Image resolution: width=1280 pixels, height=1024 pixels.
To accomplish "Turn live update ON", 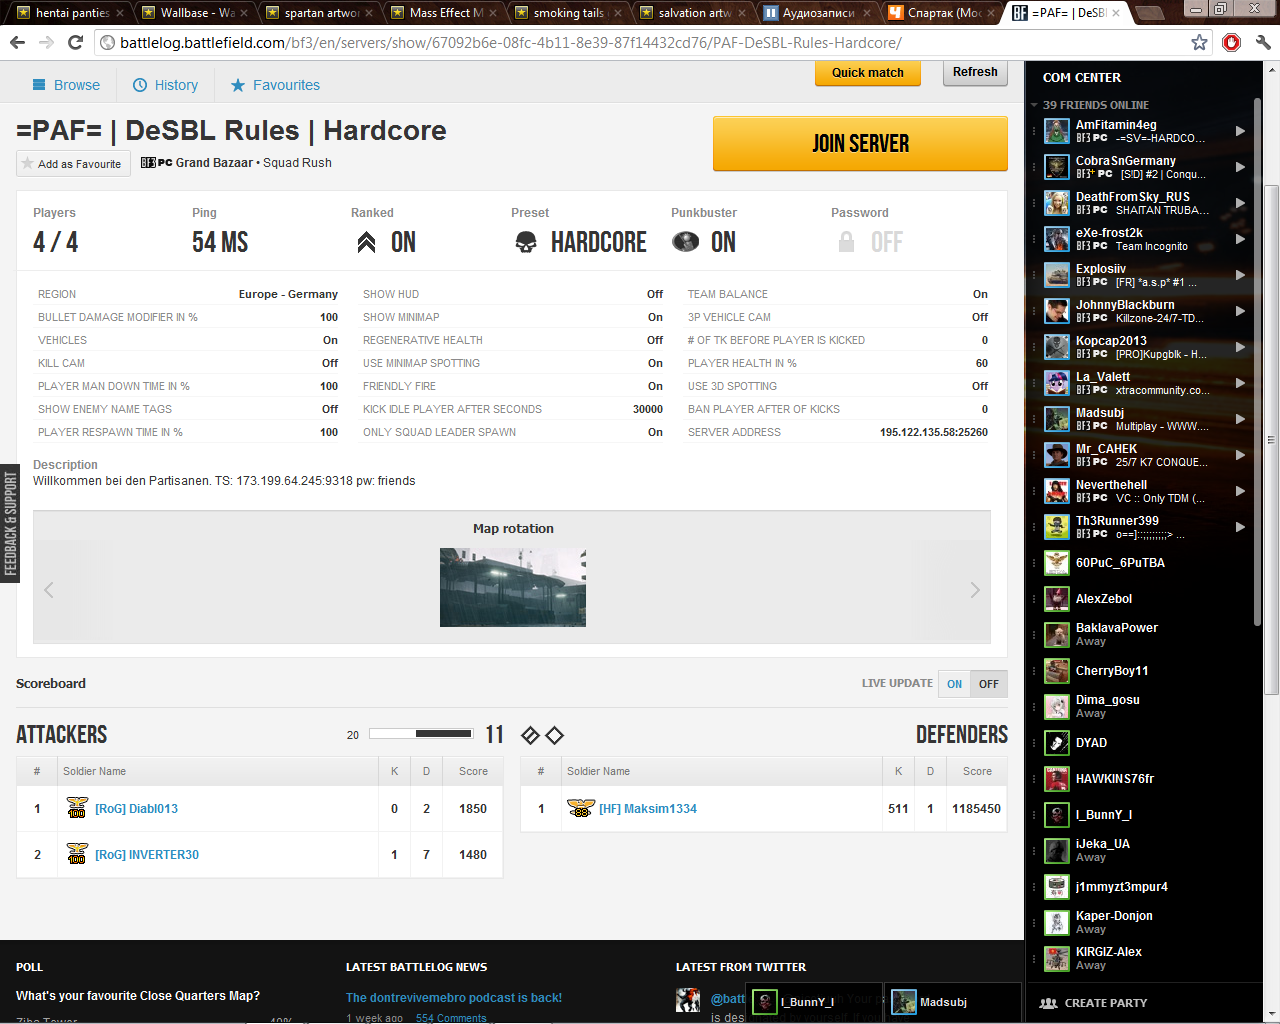I will [955, 684].
